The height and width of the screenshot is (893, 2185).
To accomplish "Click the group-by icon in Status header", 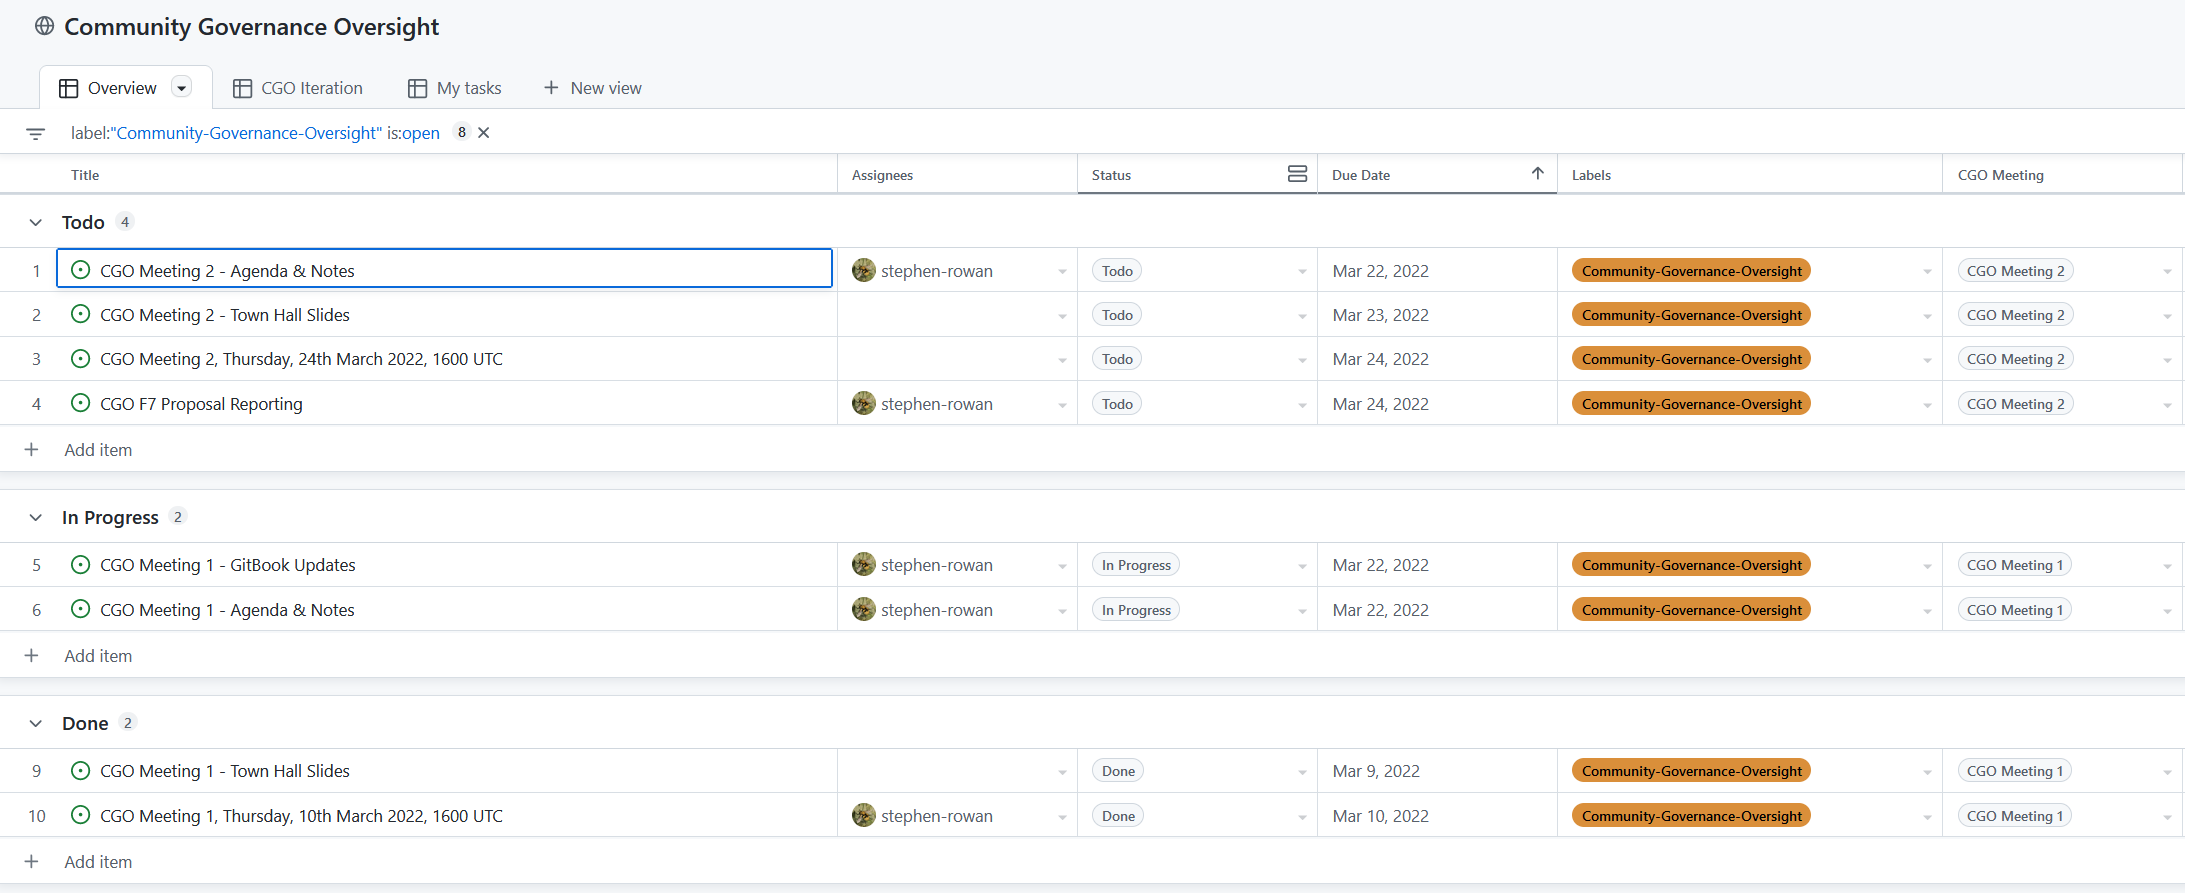I will (1297, 174).
